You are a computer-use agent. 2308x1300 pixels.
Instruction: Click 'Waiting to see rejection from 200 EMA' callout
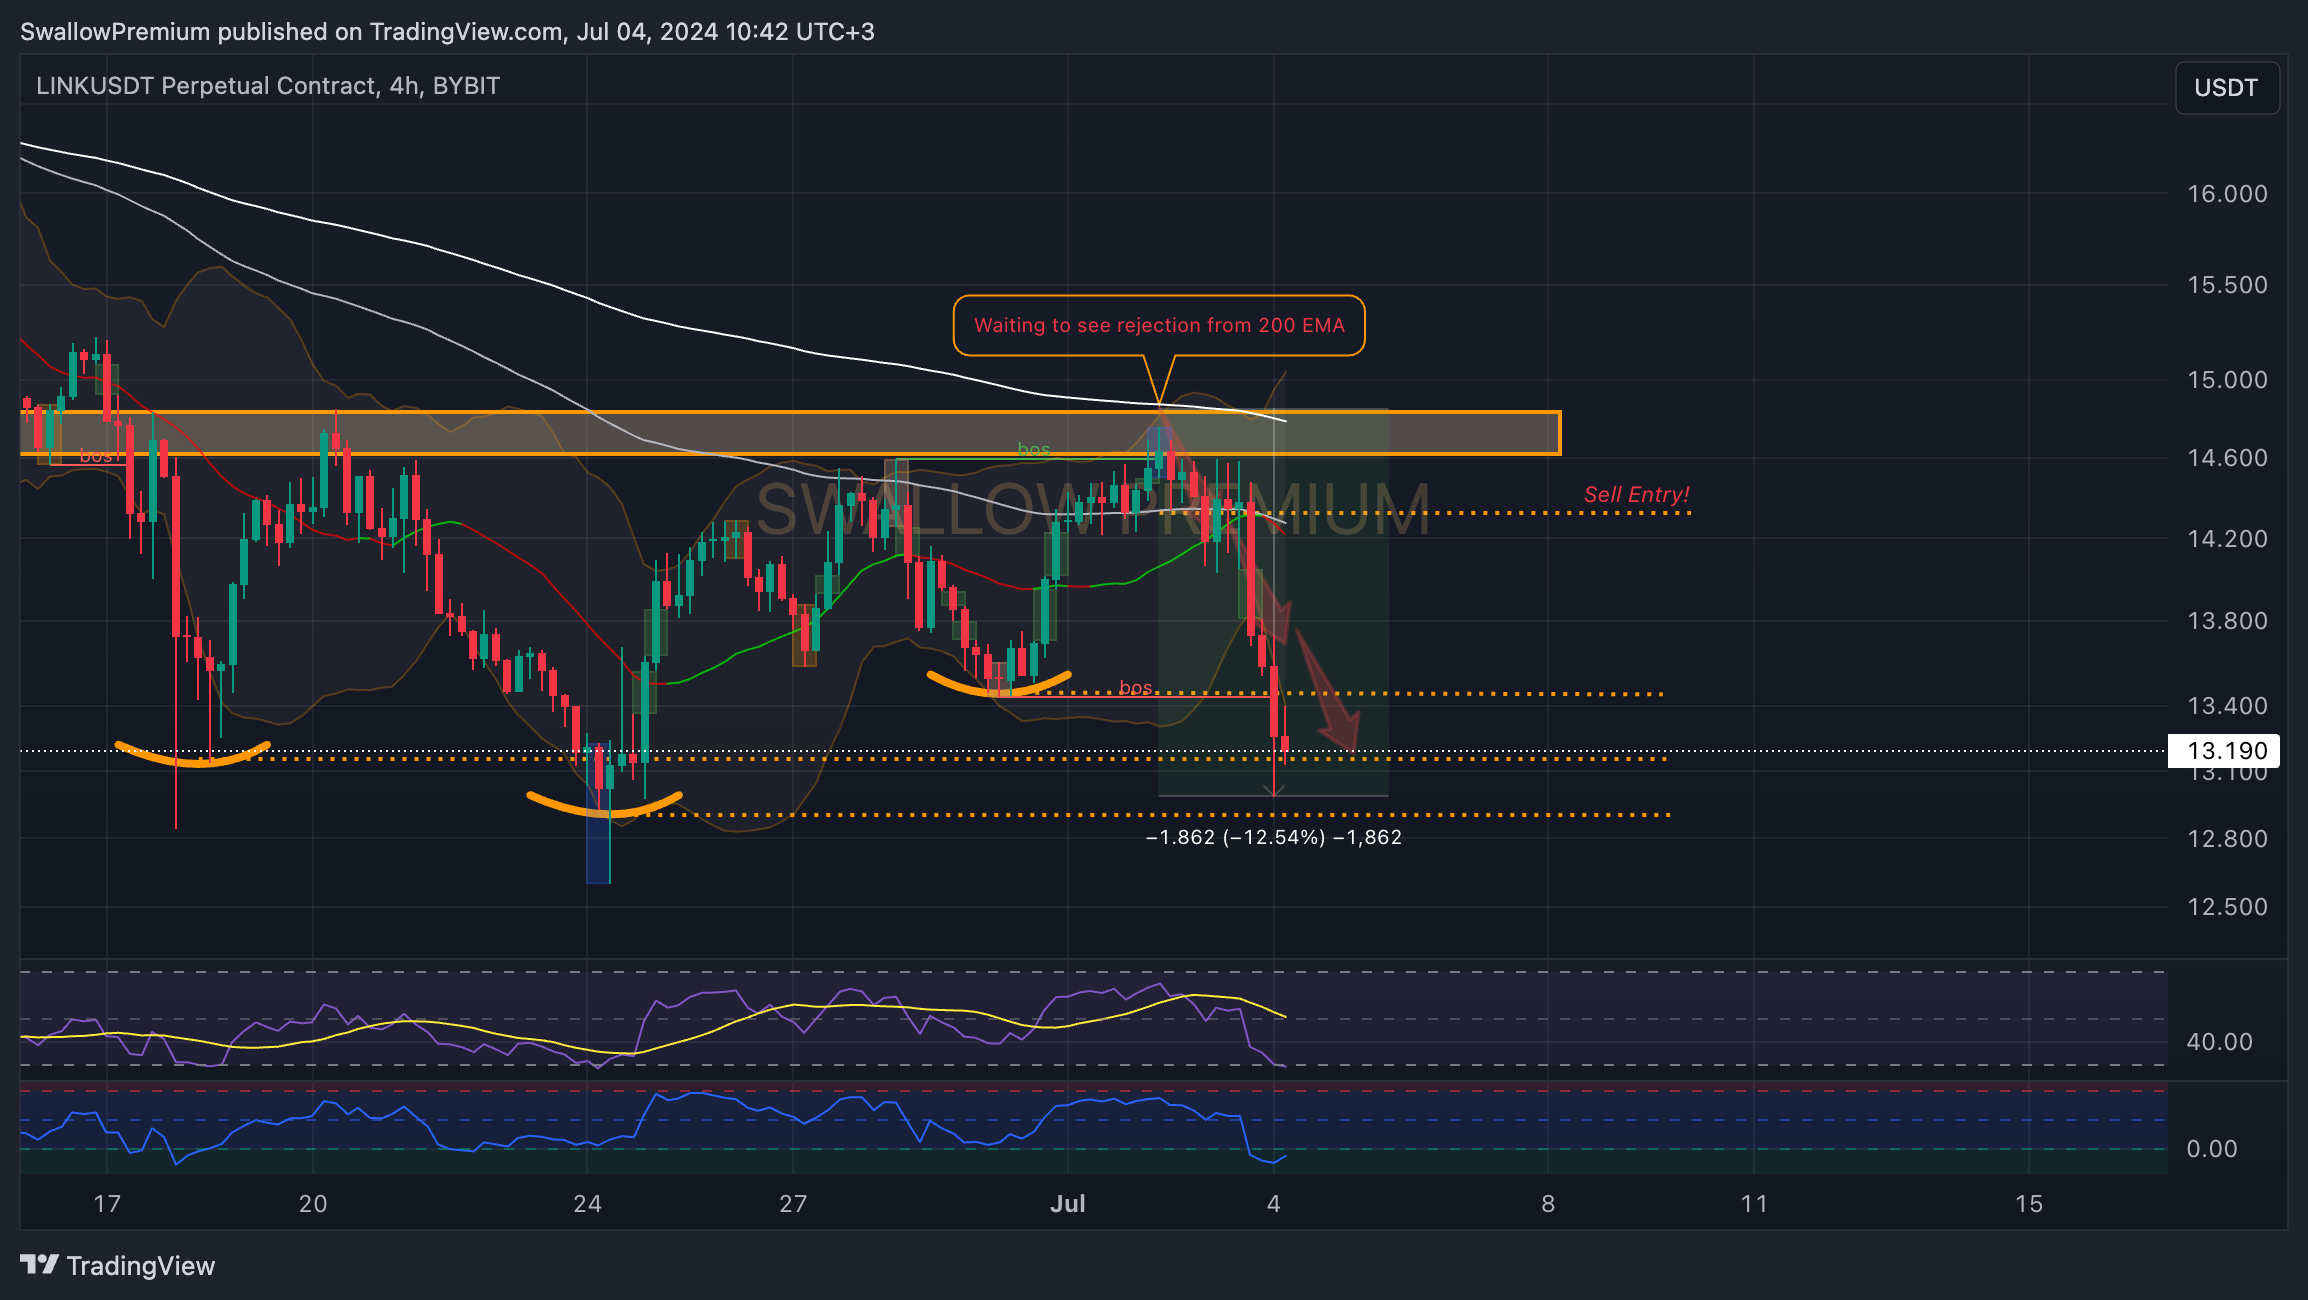(x=1159, y=325)
